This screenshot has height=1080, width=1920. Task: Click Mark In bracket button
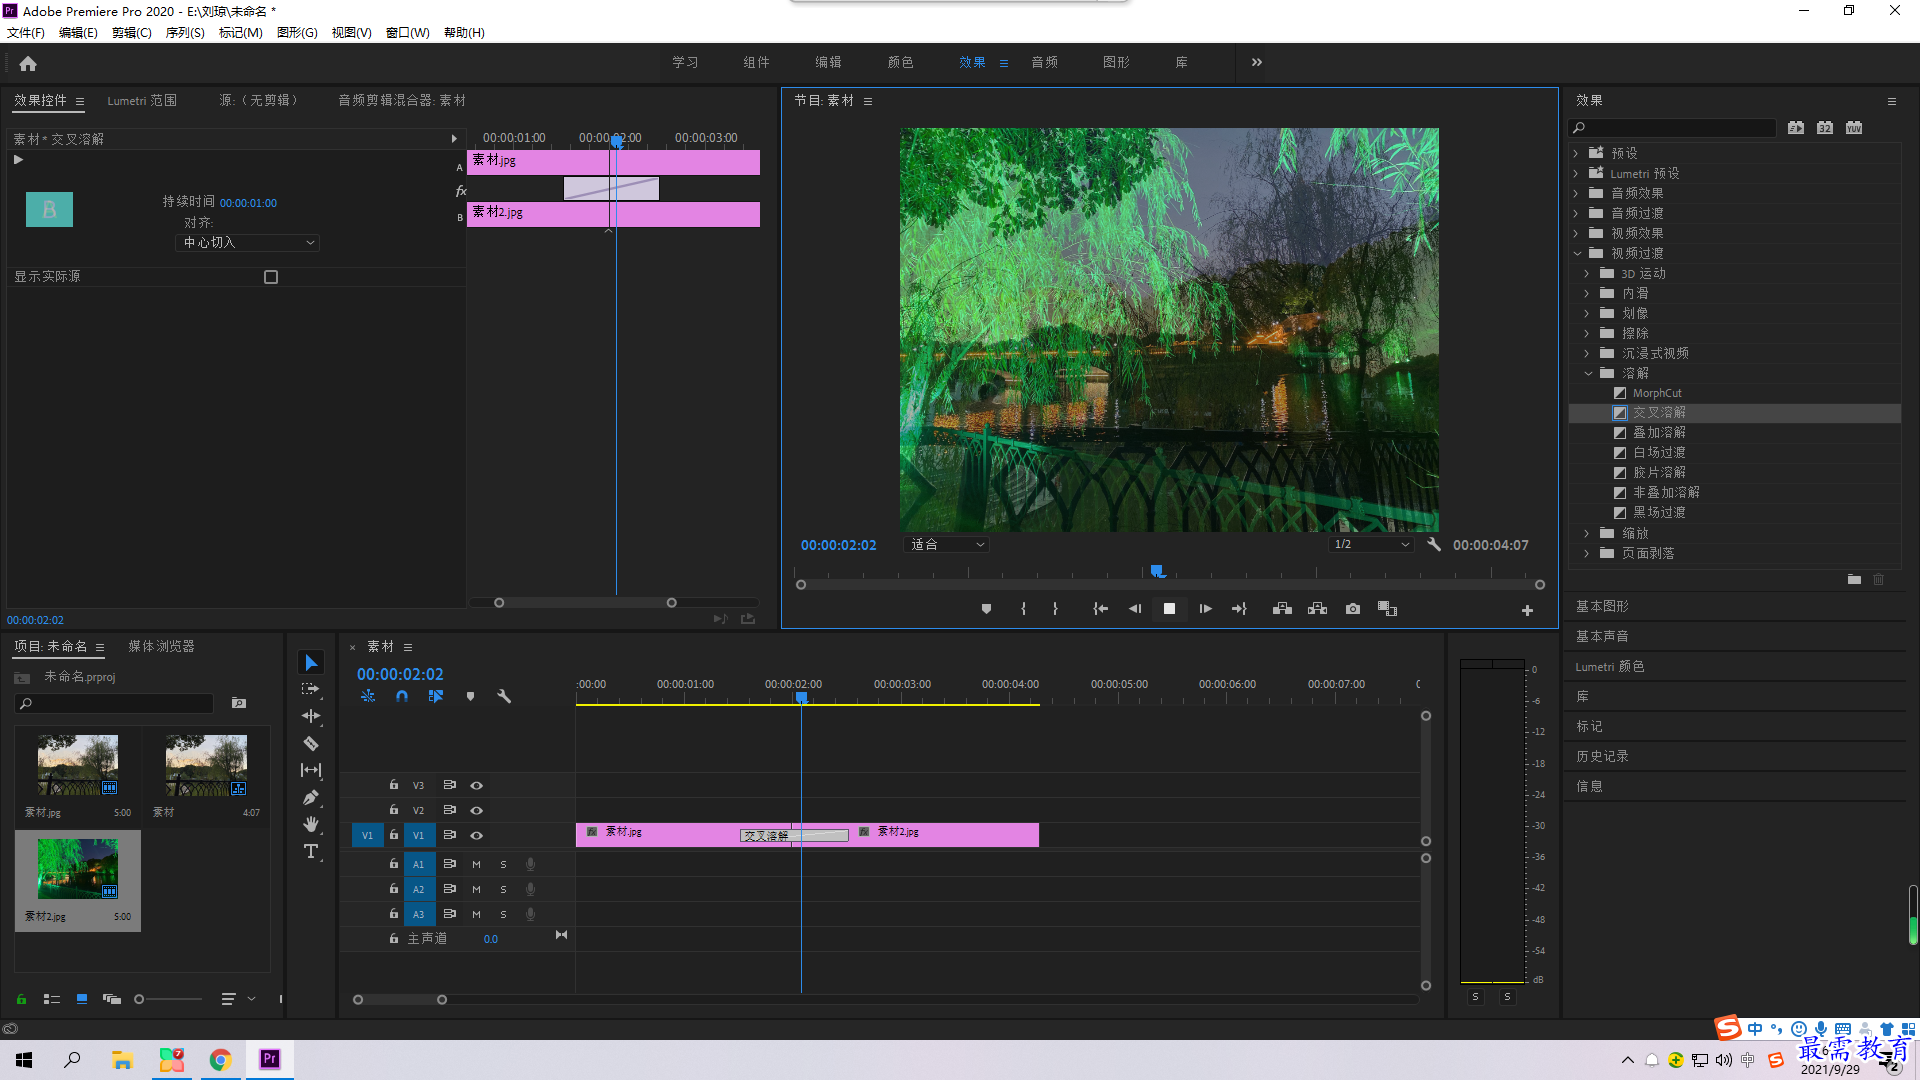[x=1023, y=609]
